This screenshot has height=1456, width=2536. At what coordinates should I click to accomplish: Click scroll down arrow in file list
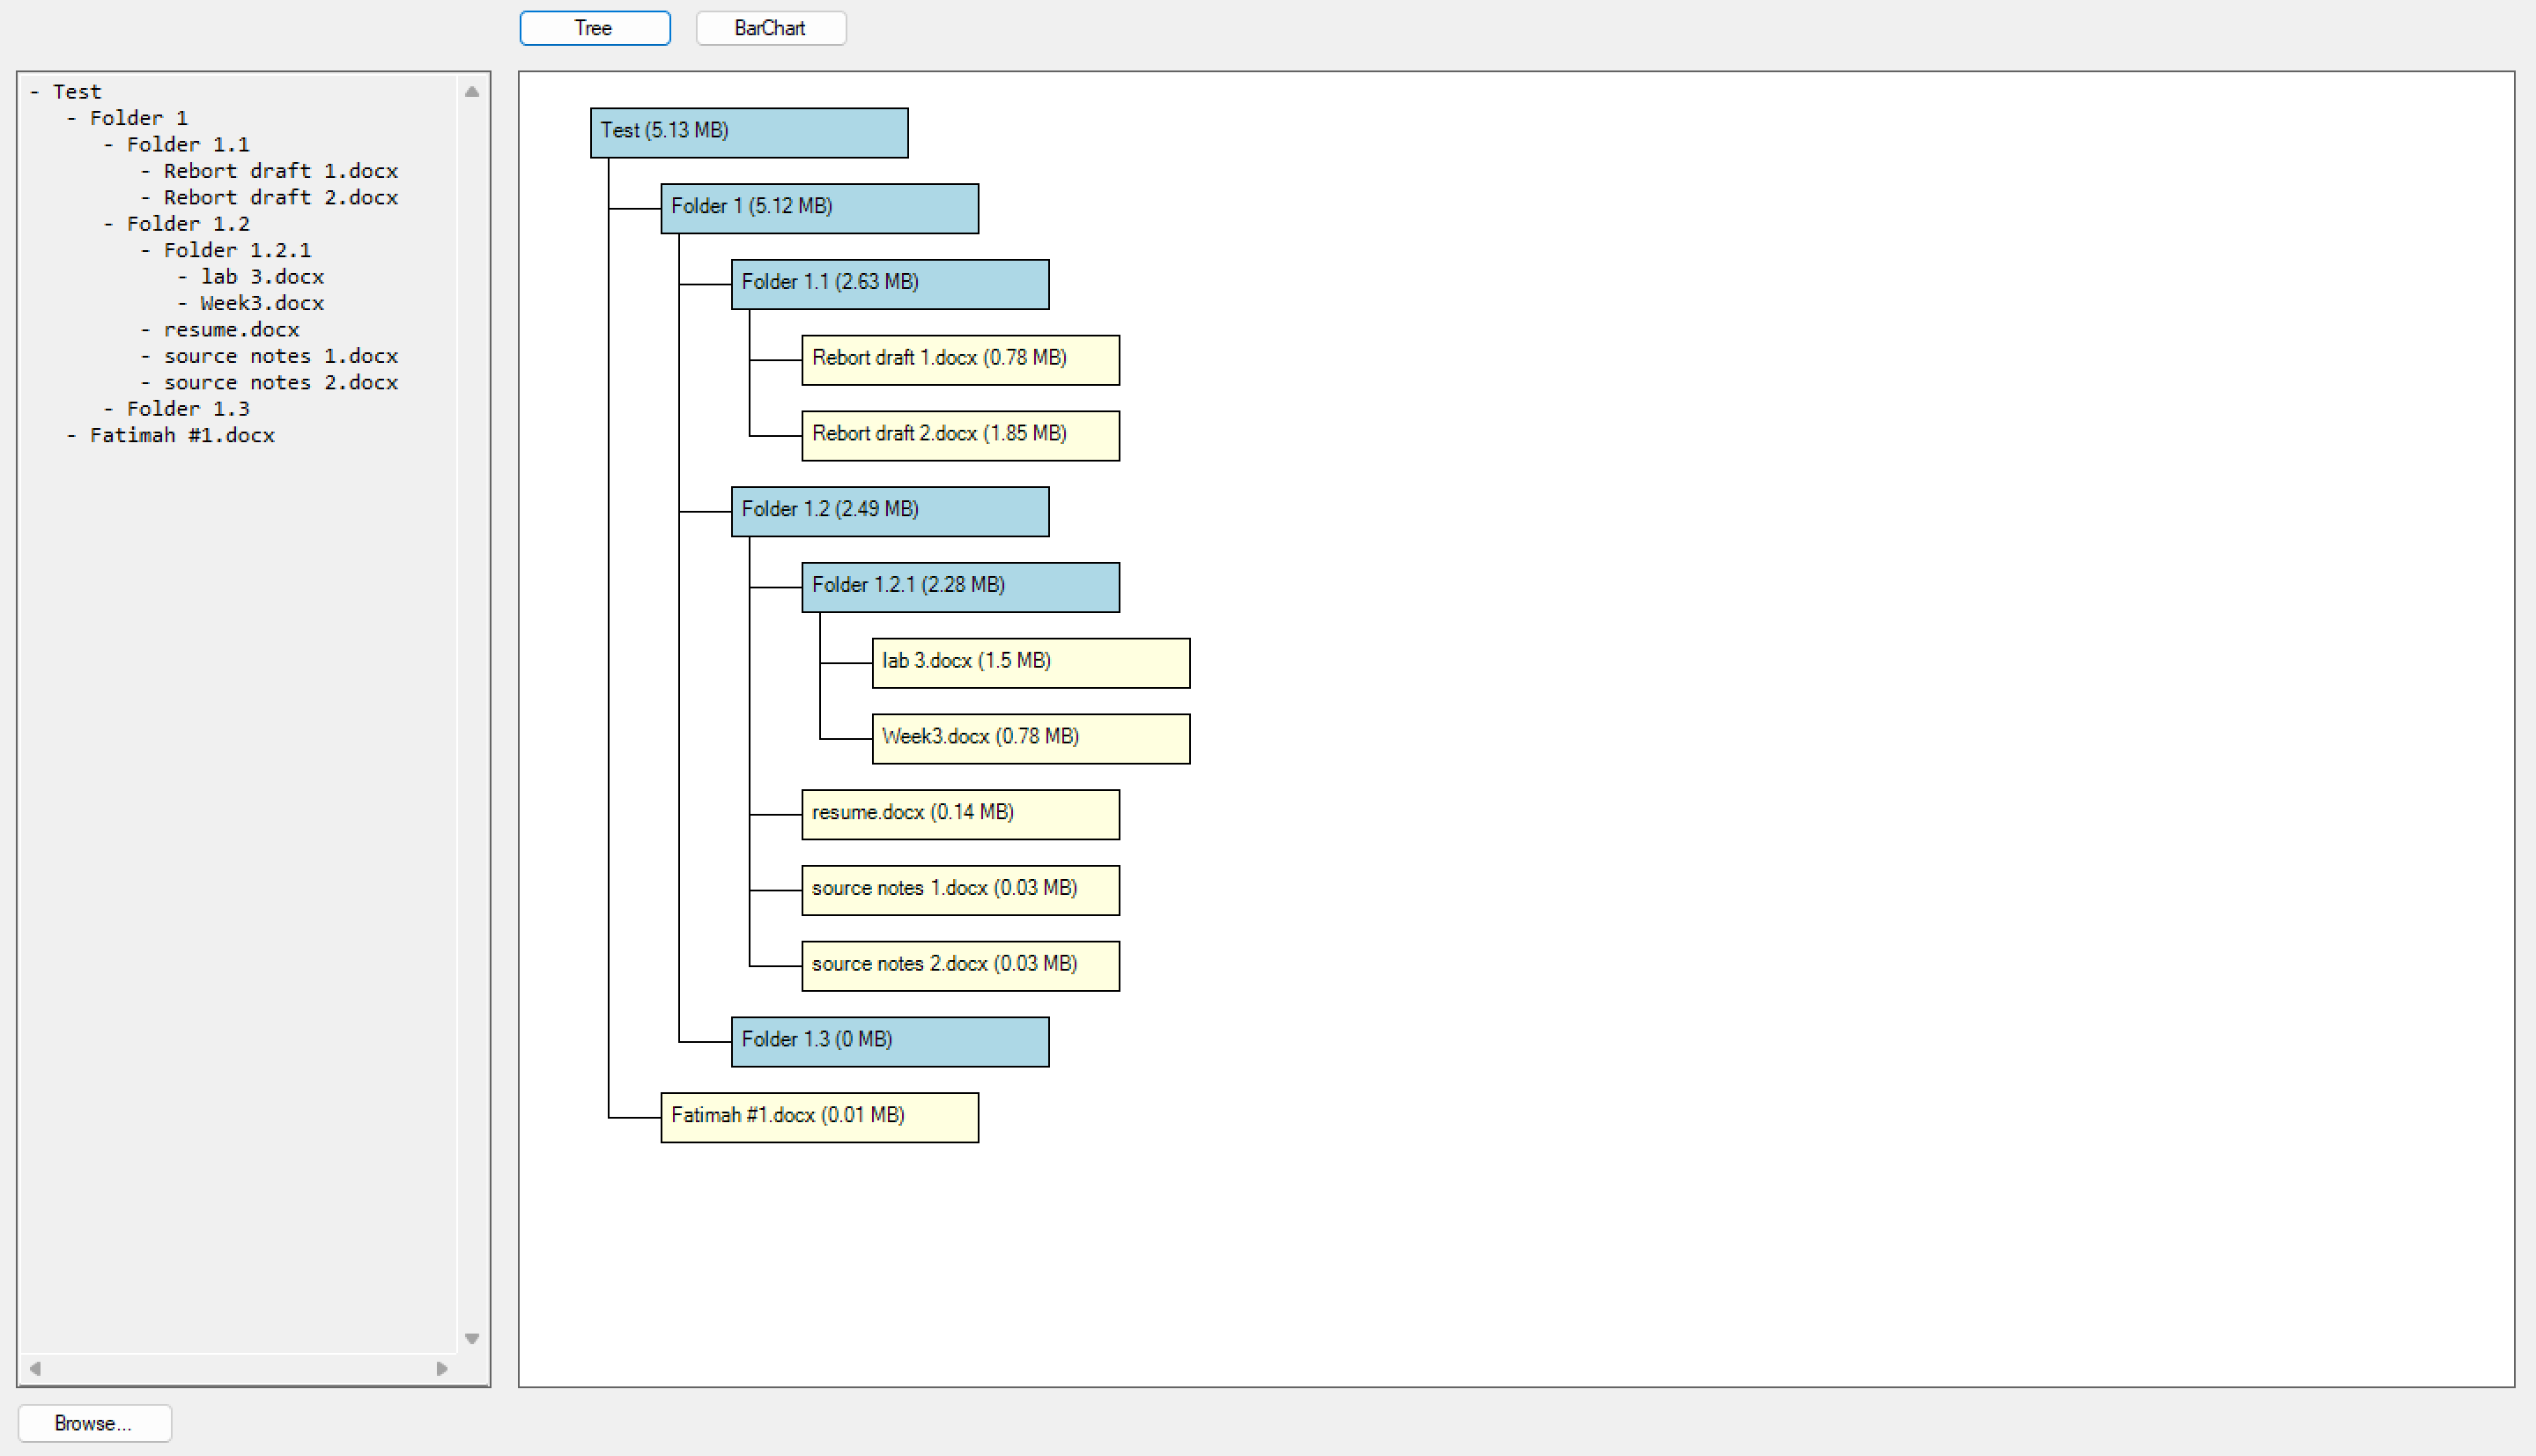pos(472,1338)
